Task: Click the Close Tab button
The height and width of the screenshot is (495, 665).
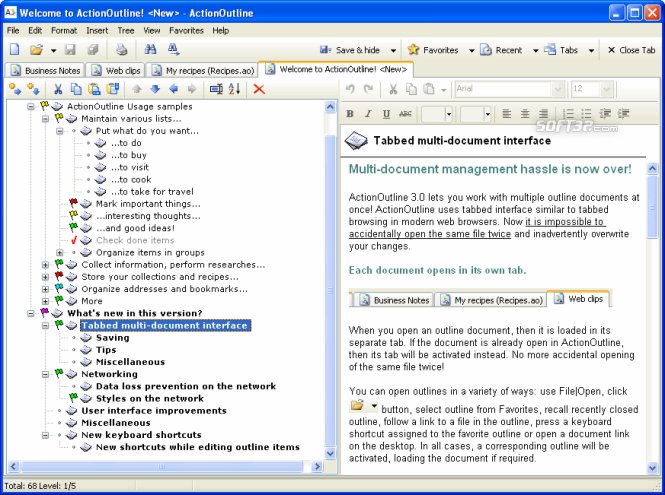Action: pos(630,50)
